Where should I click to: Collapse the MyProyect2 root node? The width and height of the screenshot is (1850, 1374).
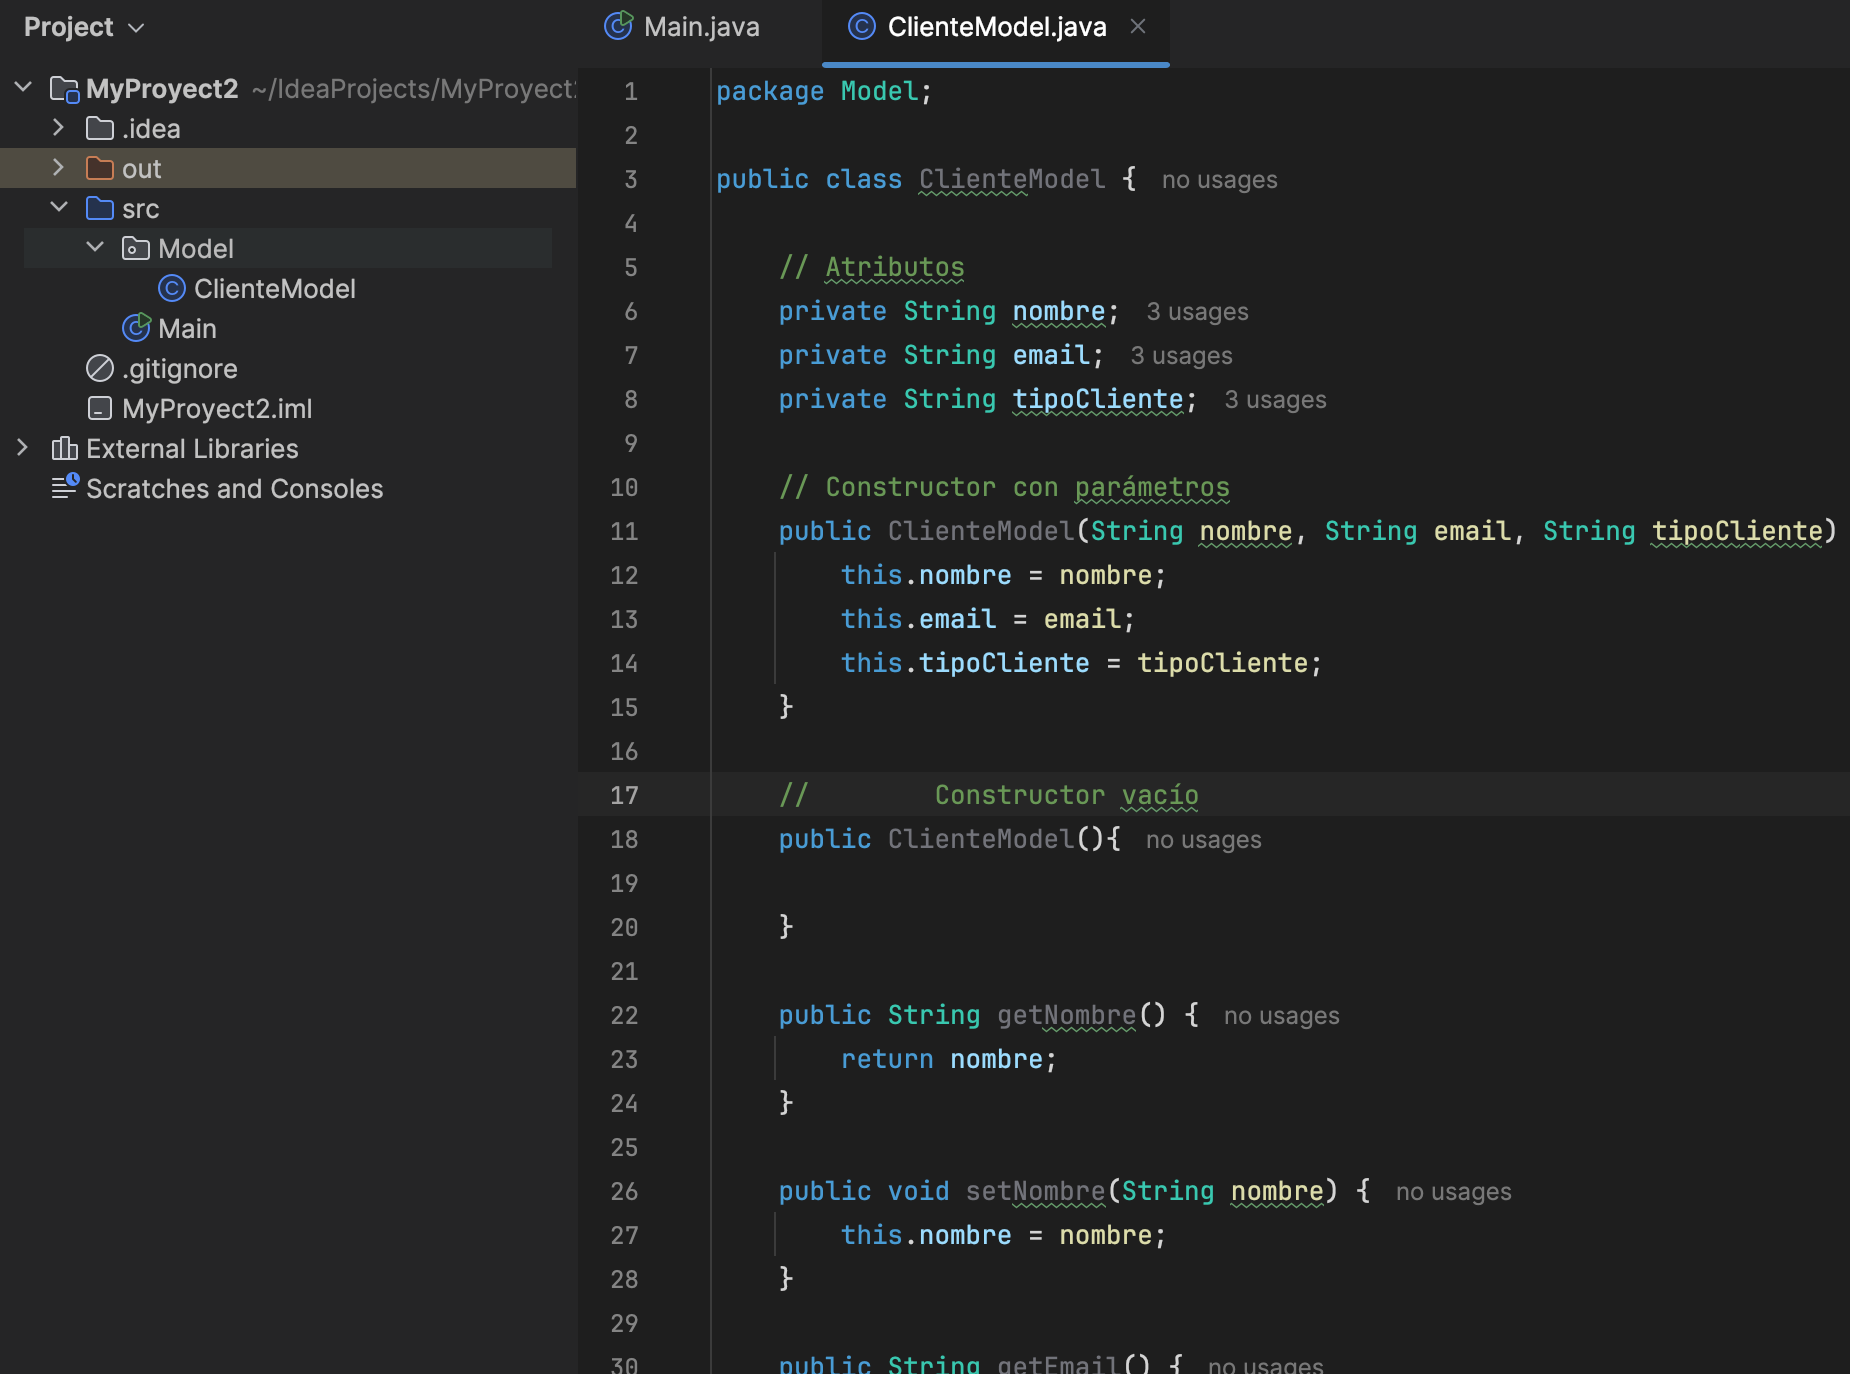(24, 88)
